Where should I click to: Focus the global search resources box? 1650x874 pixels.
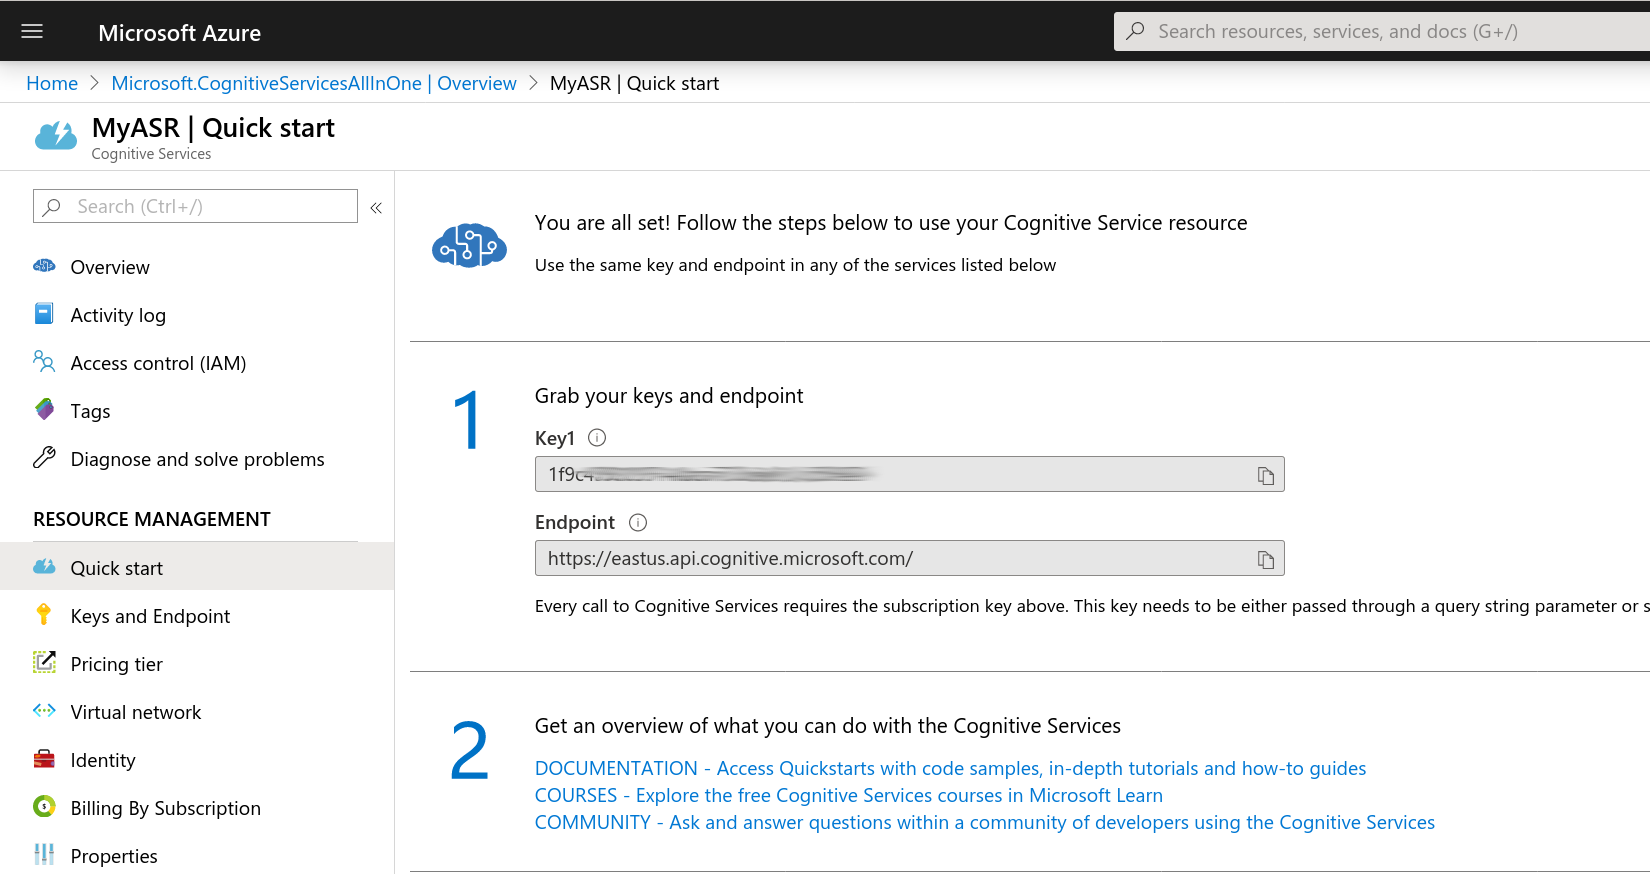pos(1382,31)
